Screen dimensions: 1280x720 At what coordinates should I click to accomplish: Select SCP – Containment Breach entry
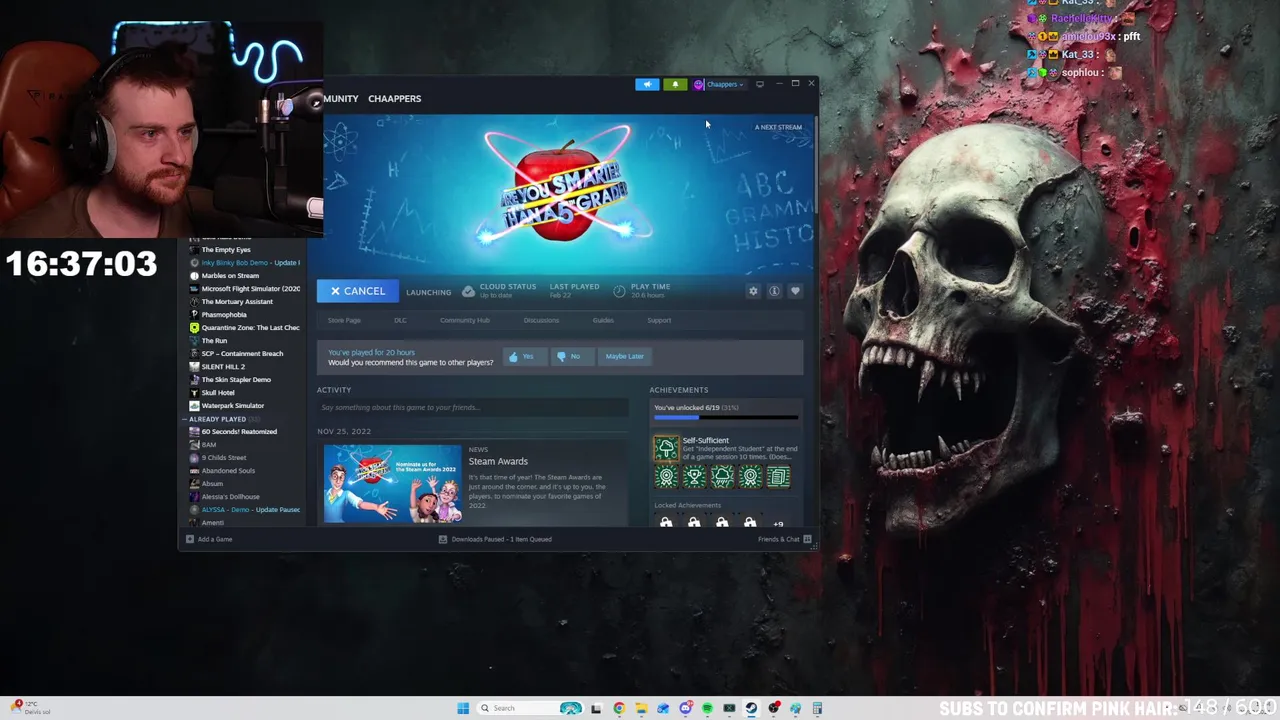coord(242,353)
